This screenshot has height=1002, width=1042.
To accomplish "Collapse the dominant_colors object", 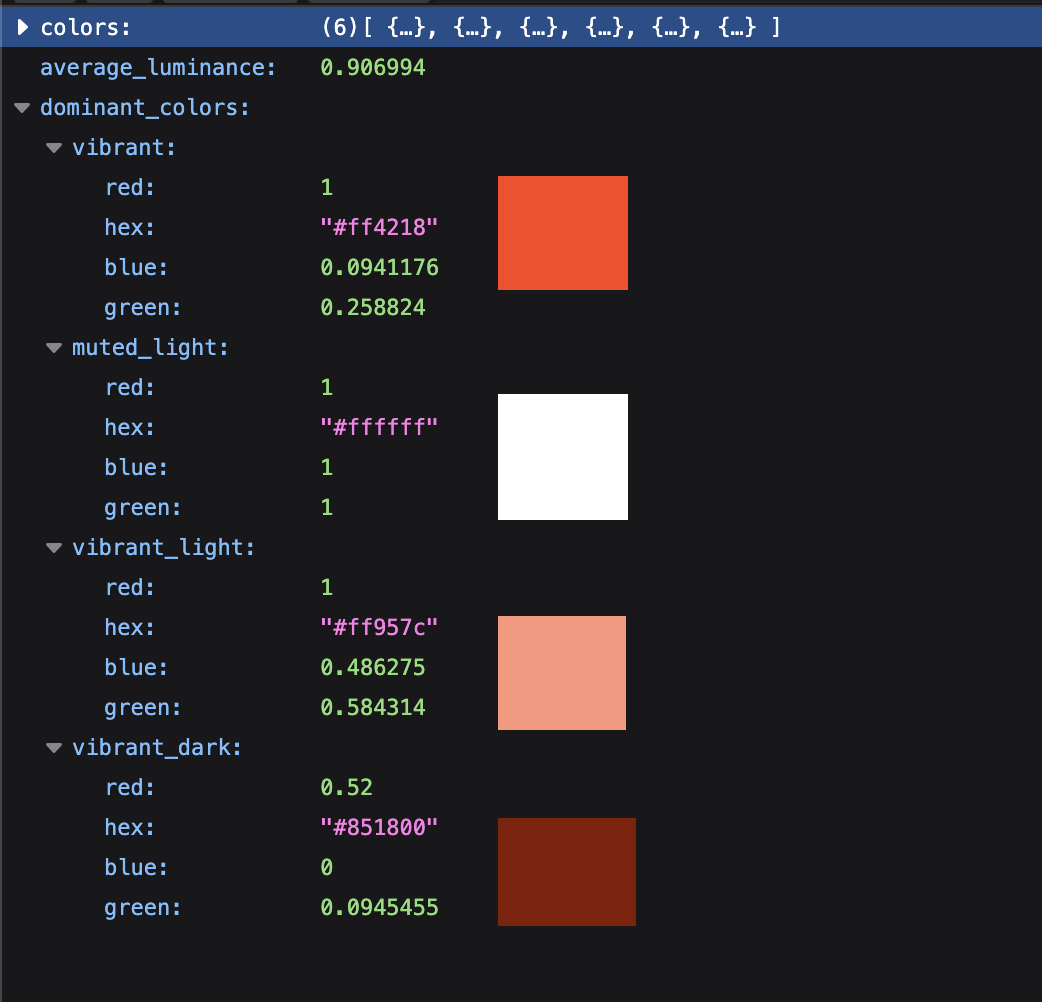I will (23, 108).
